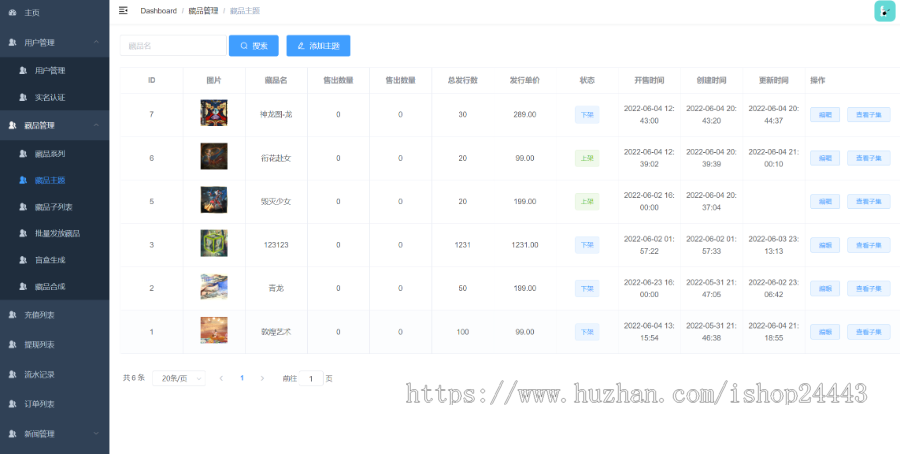Open thumbnail image of 123123 row

click(x=214, y=243)
